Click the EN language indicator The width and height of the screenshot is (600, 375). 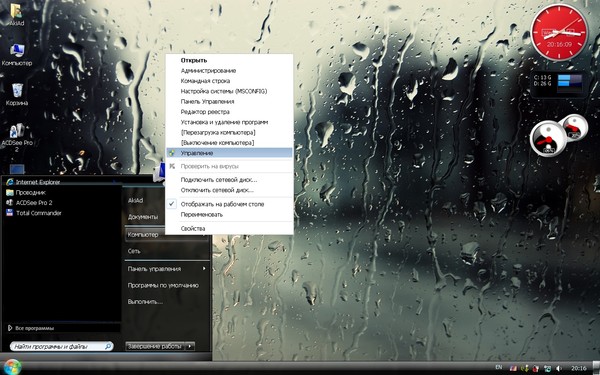click(x=499, y=367)
